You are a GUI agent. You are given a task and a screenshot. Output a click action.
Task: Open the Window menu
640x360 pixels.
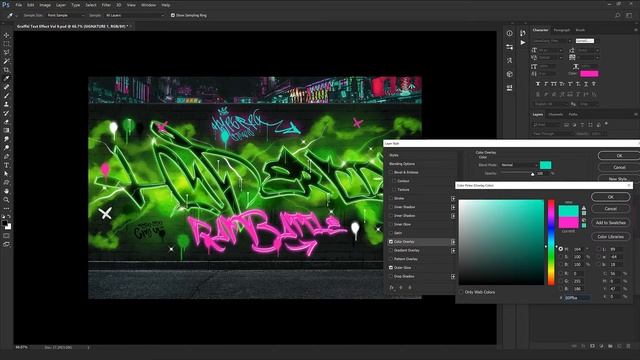[148, 5]
